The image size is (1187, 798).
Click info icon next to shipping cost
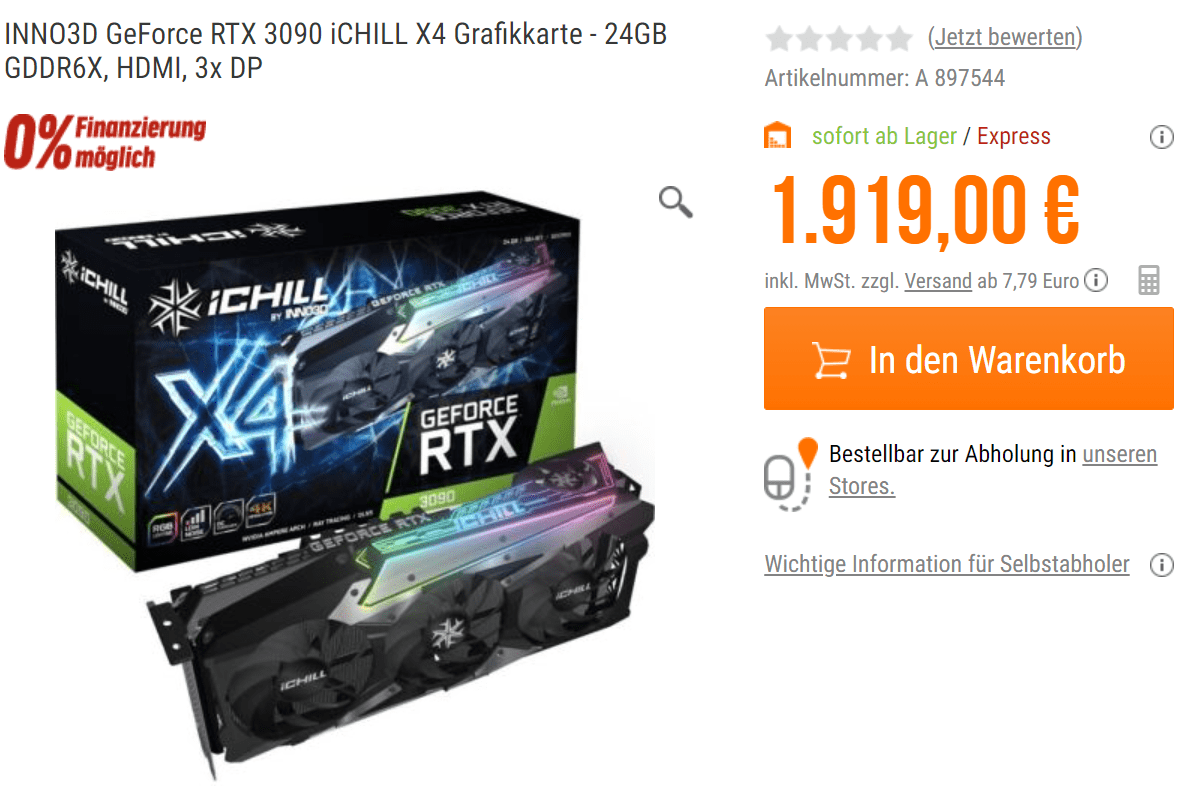[x=1095, y=280]
